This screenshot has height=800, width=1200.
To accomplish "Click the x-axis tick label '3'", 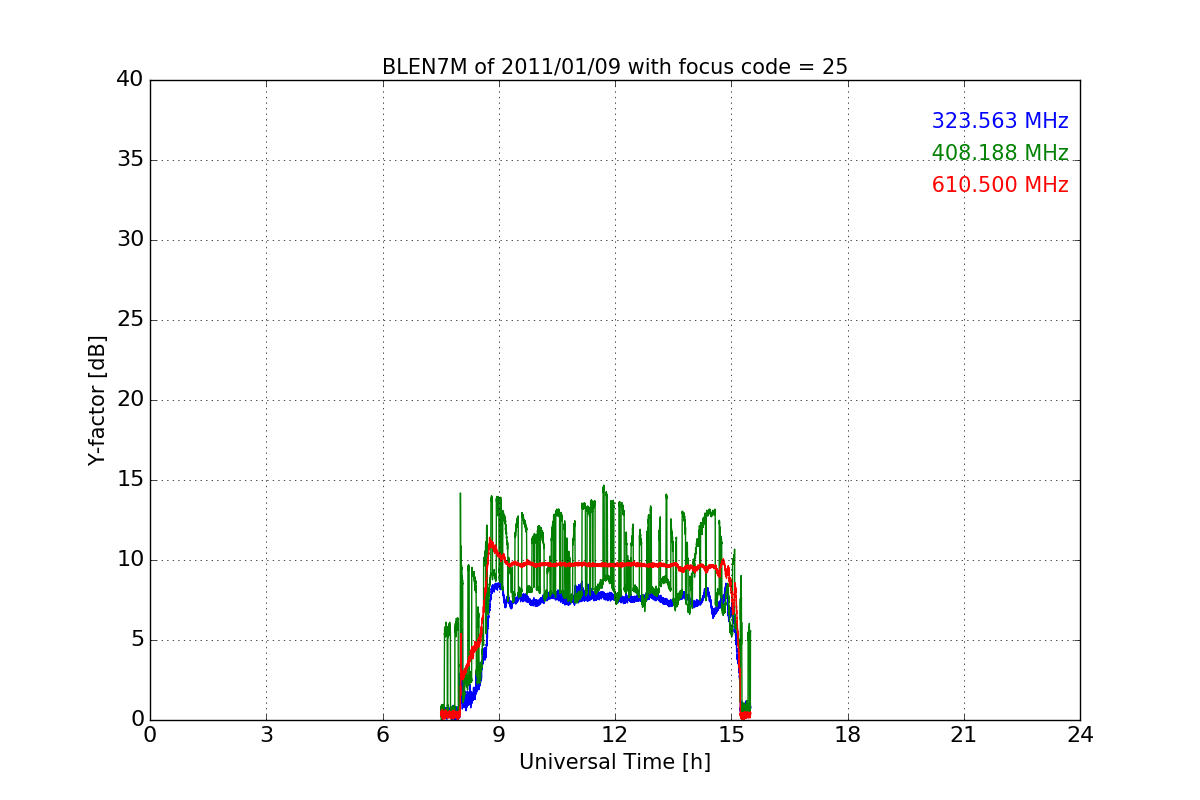I will pyautogui.click(x=266, y=735).
